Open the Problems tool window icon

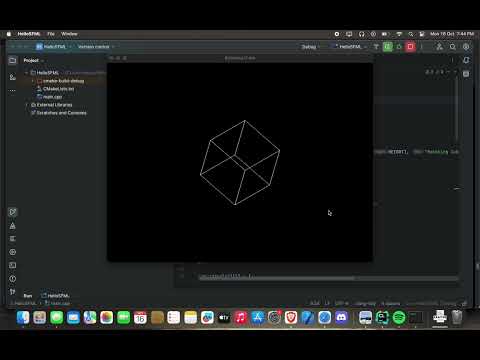(13, 279)
